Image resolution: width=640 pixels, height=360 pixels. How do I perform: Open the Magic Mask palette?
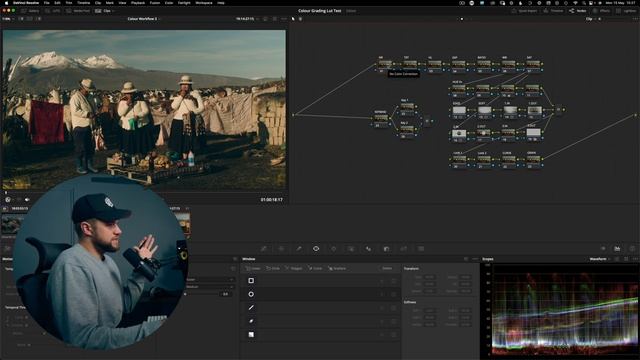click(351, 249)
